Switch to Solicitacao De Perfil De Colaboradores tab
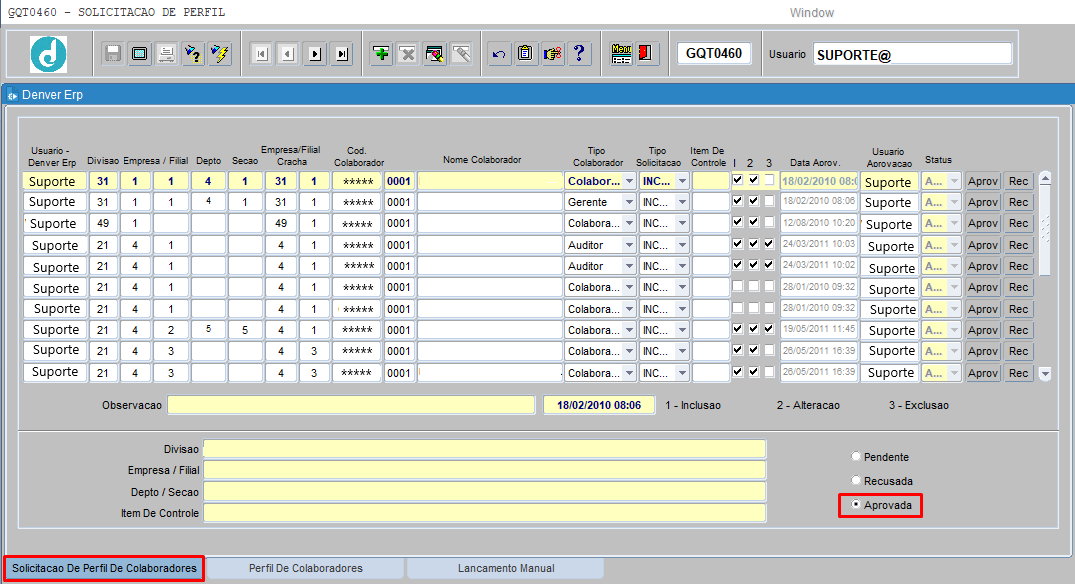 (x=104, y=568)
